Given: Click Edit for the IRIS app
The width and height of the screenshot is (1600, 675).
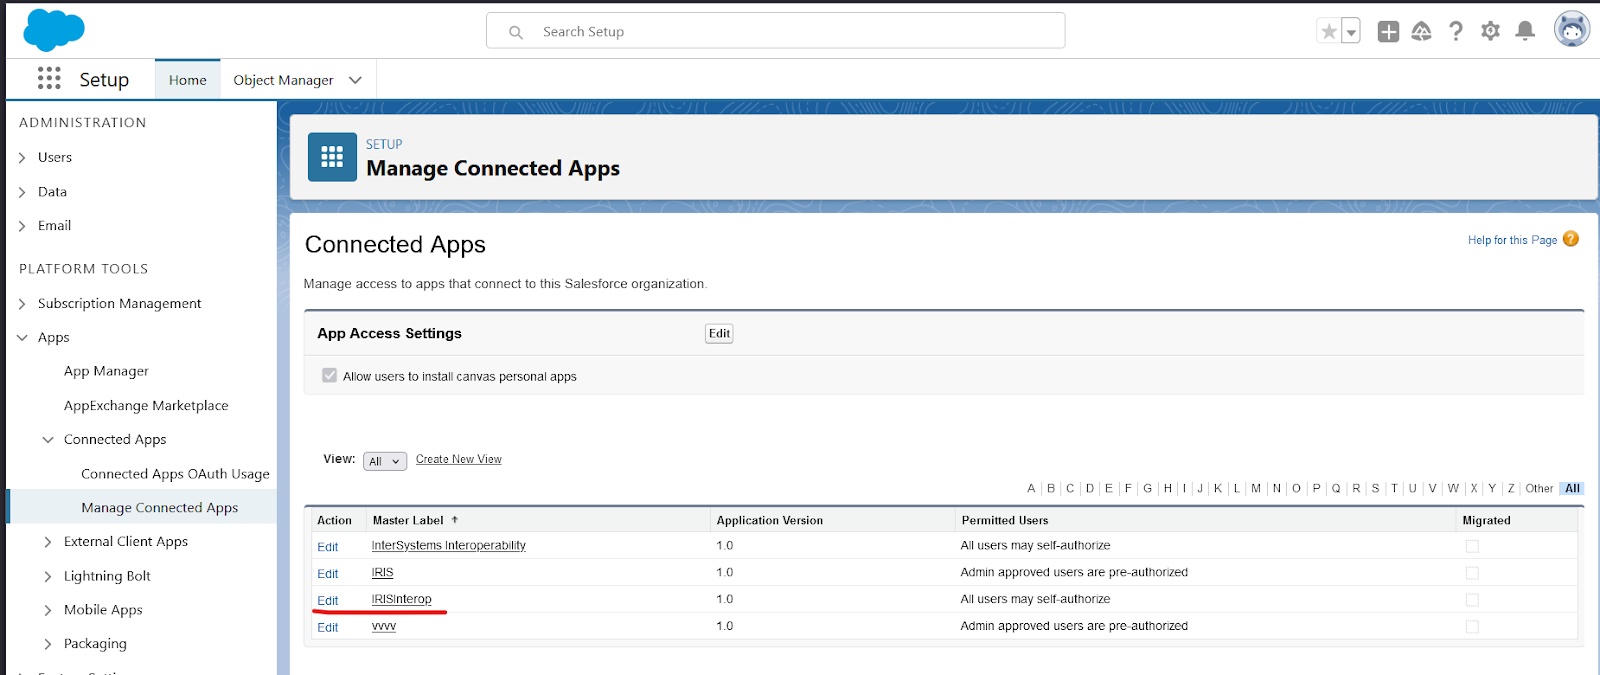Looking at the screenshot, I should click(328, 574).
